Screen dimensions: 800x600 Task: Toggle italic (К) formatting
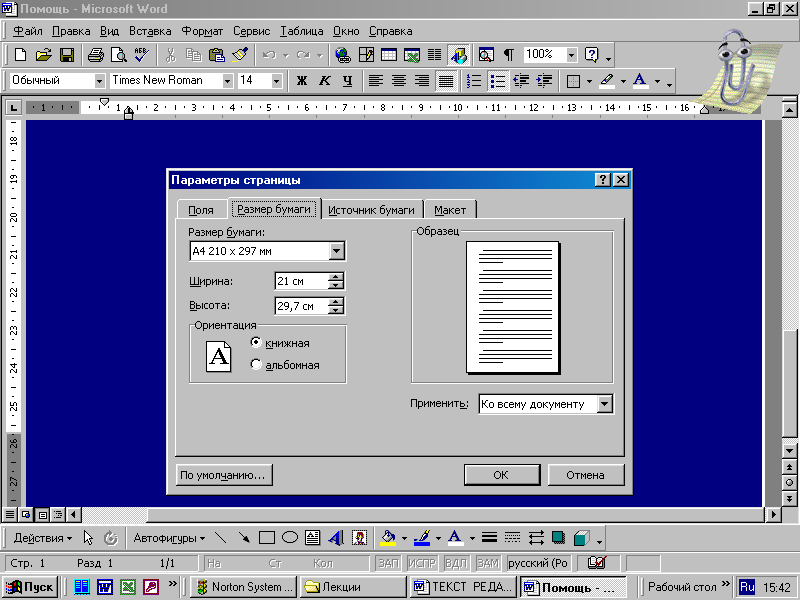click(324, 81)
